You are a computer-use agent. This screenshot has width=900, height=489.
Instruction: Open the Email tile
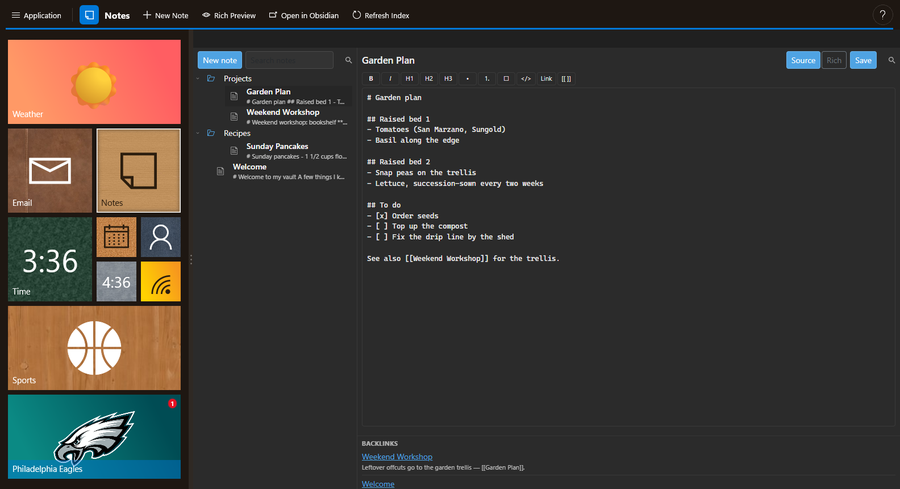[x=50, y=170]
